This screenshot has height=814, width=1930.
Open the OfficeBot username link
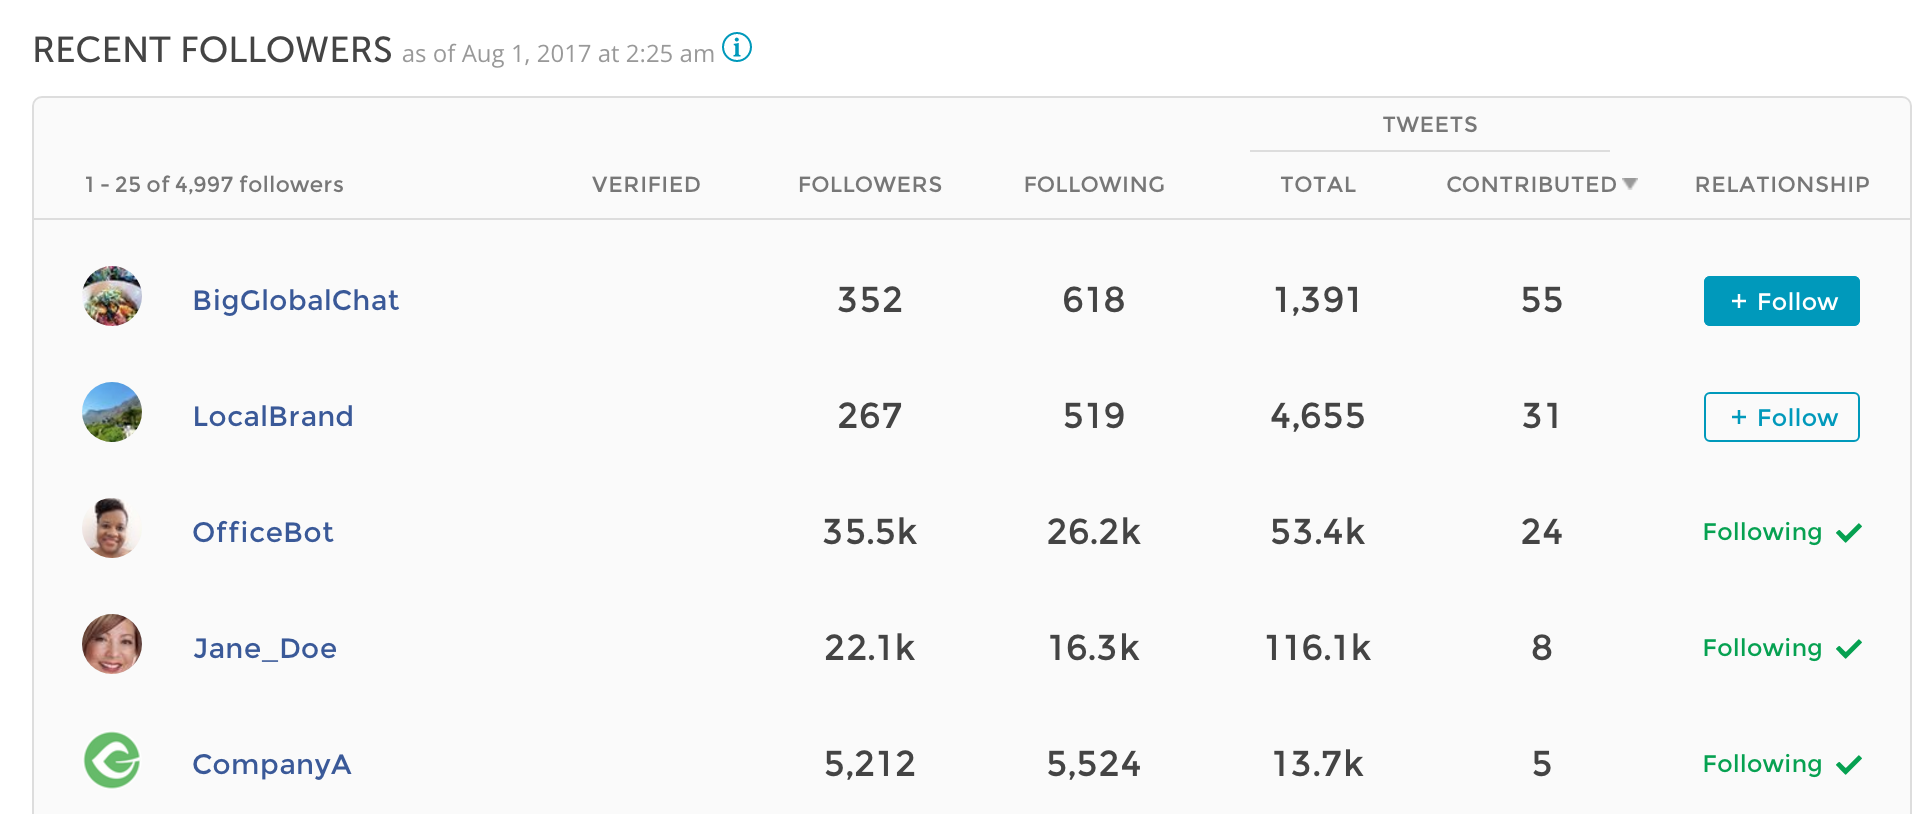tap(263, 532)
